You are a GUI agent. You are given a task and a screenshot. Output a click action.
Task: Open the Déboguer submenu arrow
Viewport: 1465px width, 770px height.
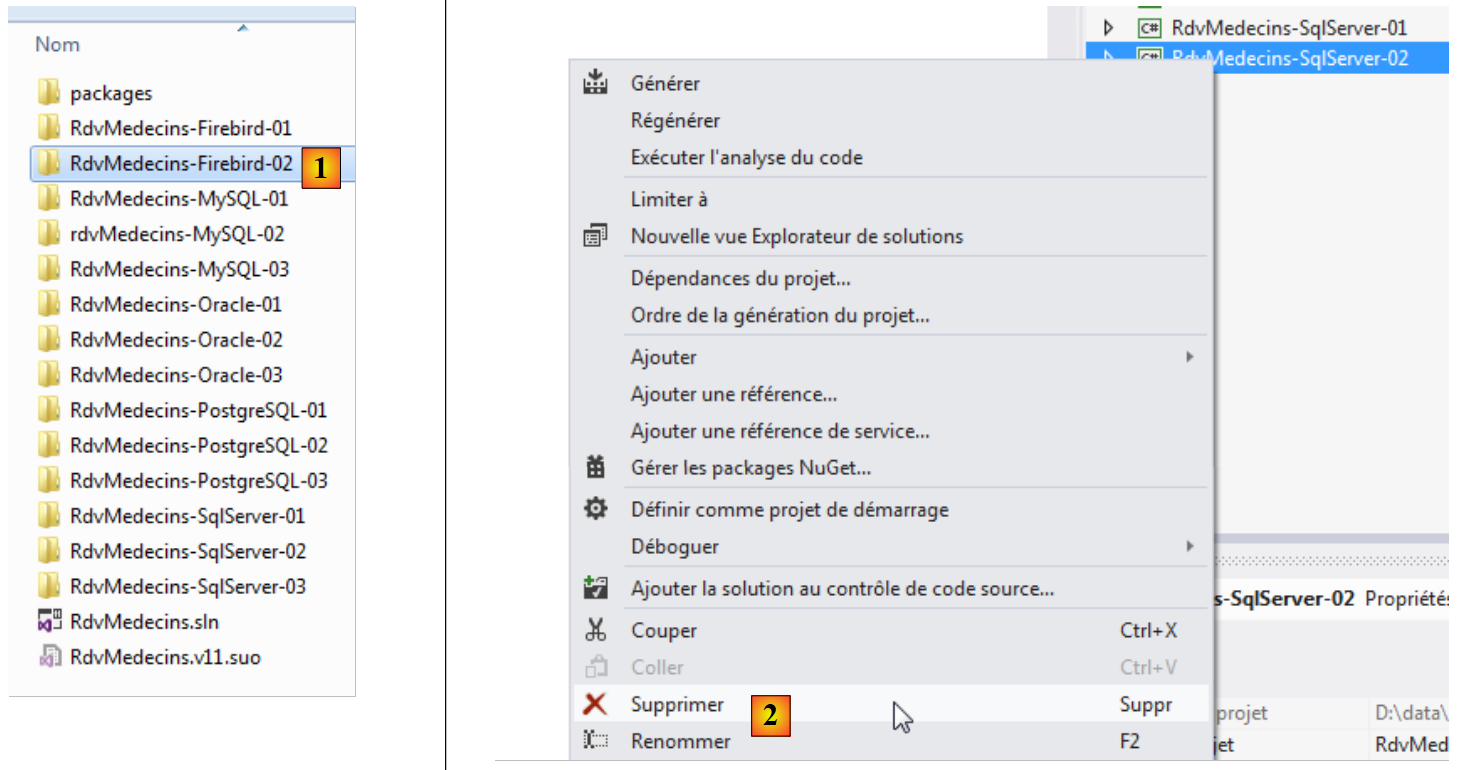tap(1190, 546)
